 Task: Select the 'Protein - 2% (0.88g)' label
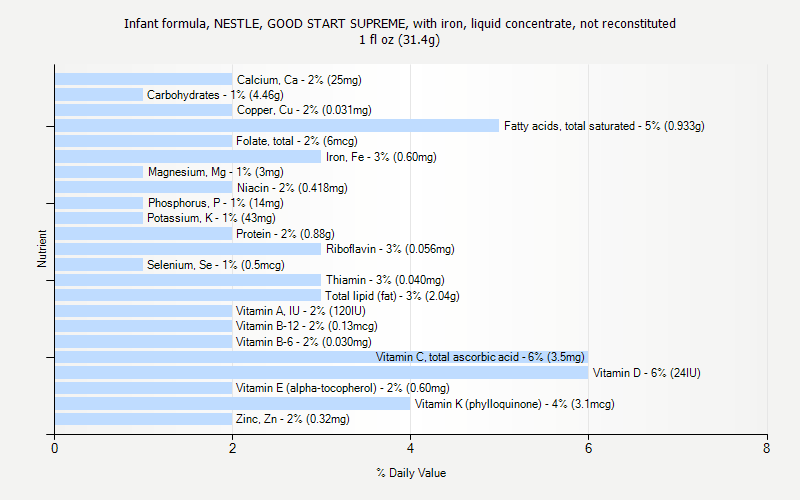coord(285,234)
